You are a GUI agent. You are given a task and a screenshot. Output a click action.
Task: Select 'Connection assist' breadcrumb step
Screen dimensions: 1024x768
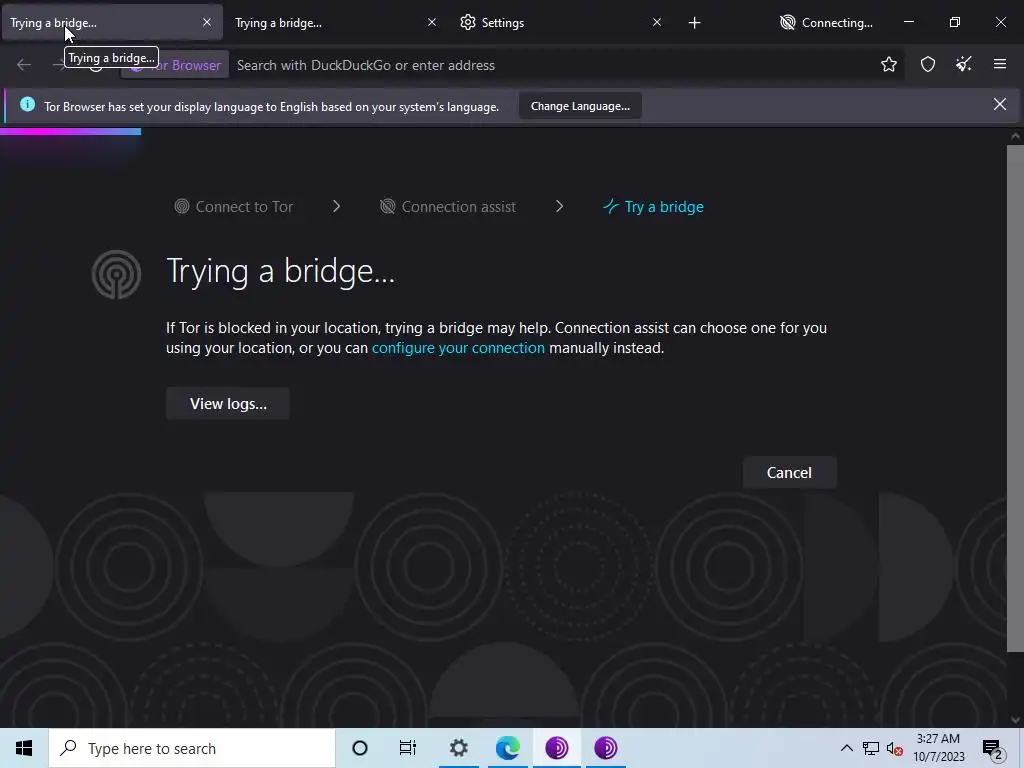[448, 207]
